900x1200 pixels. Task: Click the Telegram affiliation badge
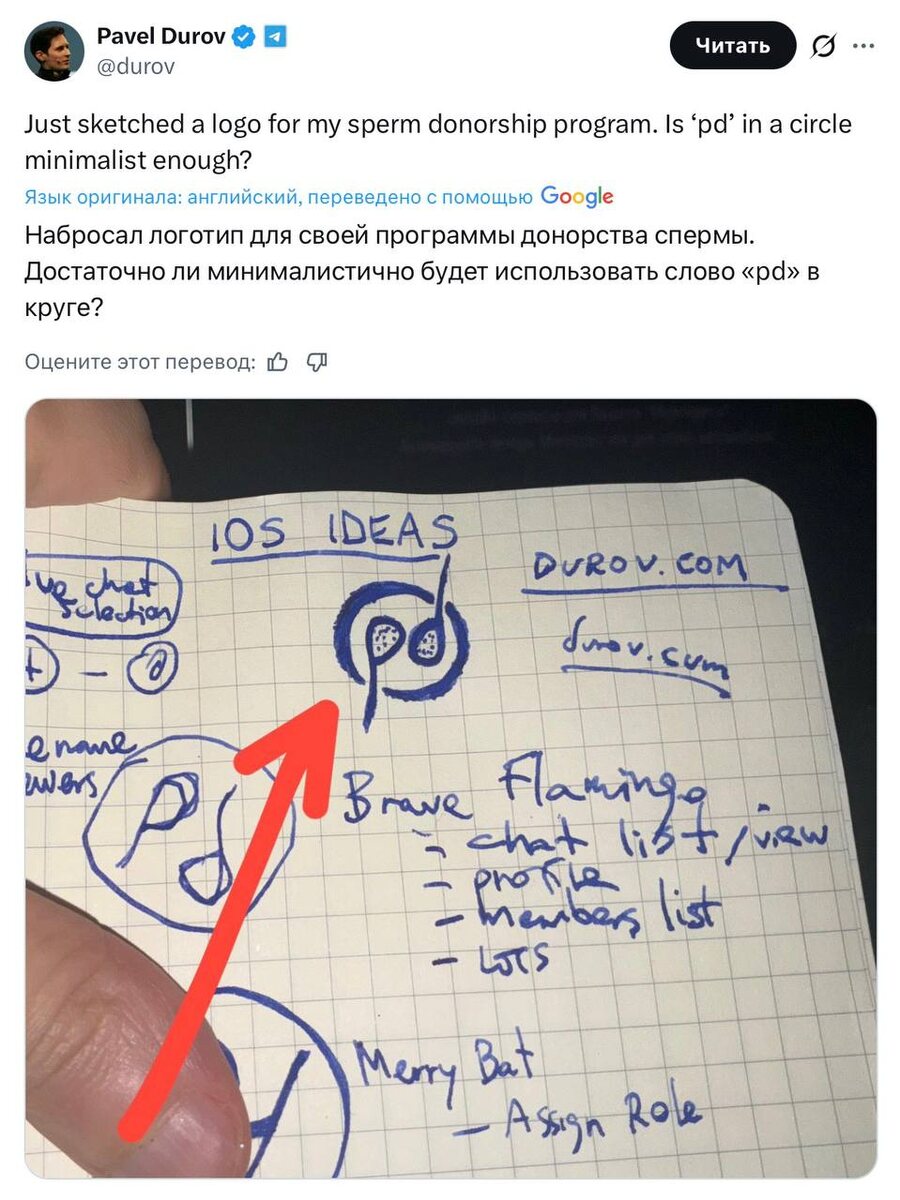pos(275,38)
